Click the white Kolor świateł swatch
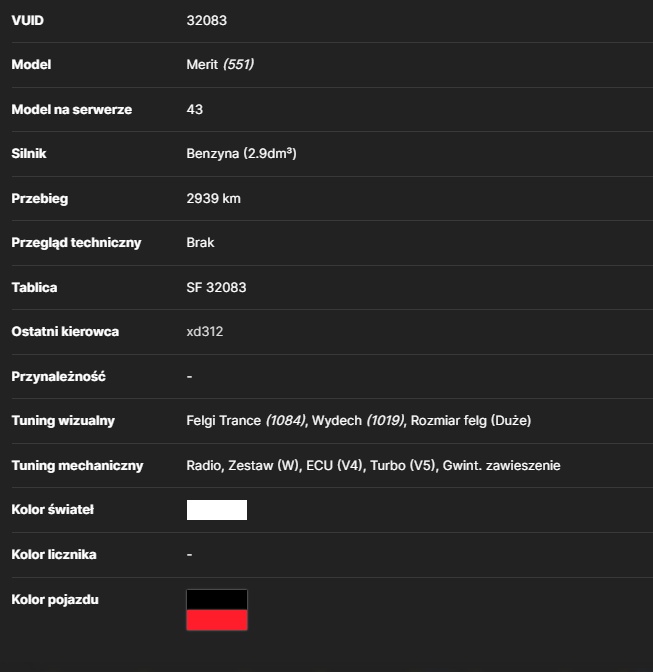This screenshot has height=672, width=653. click(217, 510)
